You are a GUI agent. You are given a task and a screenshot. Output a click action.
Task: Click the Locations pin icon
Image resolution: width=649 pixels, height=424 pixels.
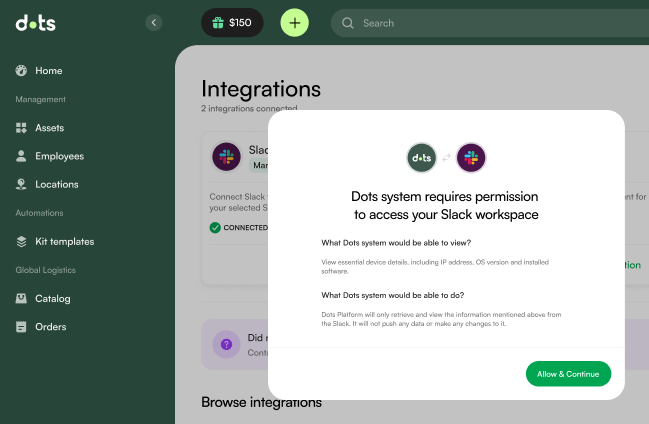(x=21, y=184)
